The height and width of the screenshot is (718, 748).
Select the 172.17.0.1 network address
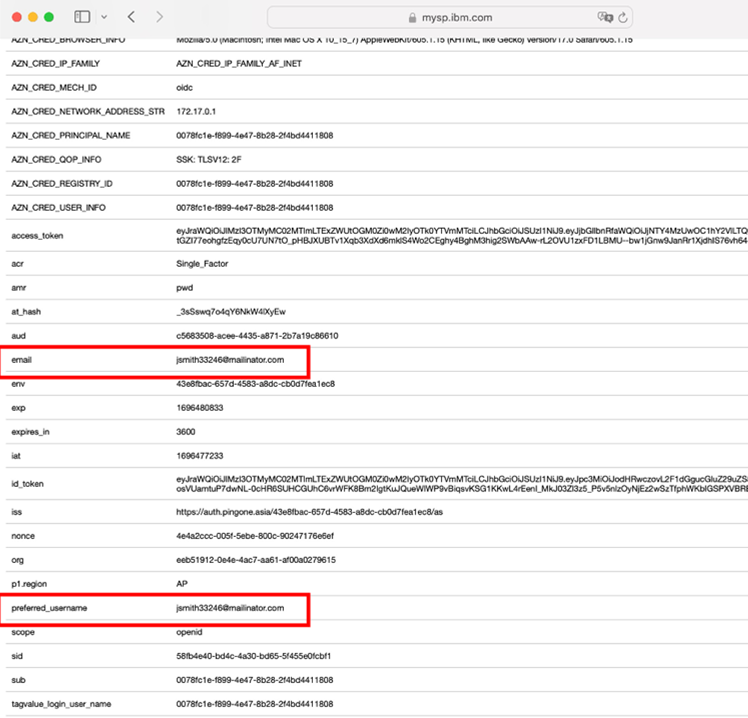pos(196,112)
